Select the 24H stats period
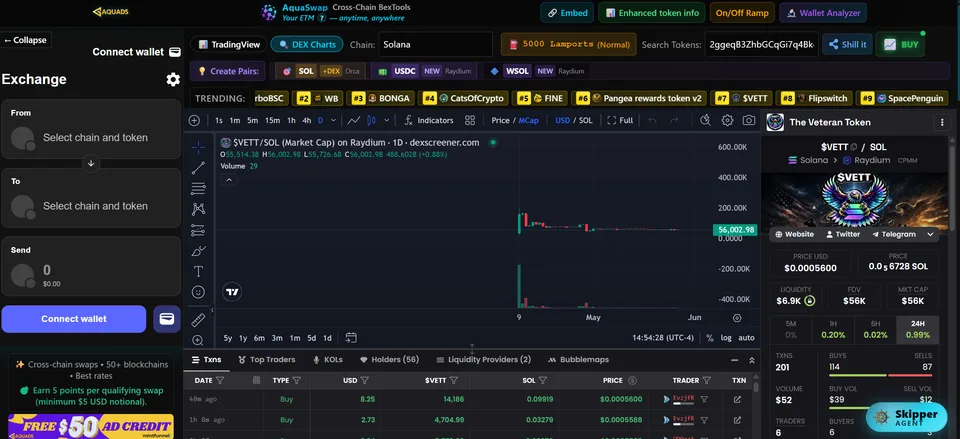This screenshot has height=439, width=960. [x=918, y=329]
